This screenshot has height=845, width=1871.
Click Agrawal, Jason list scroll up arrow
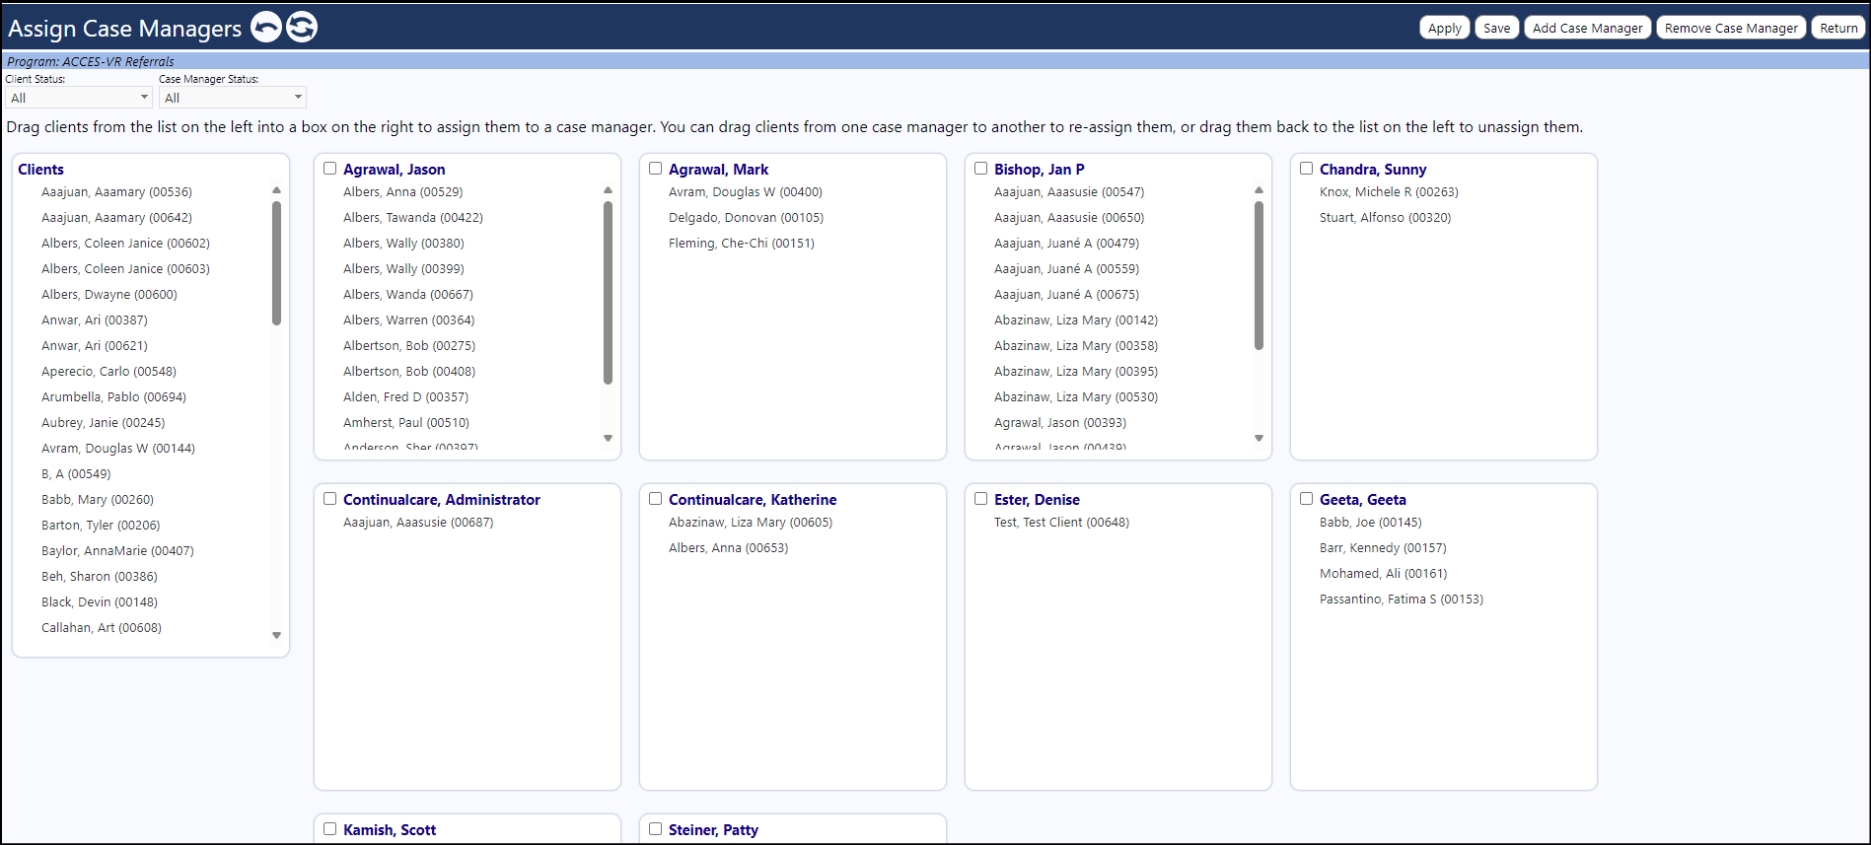pos(608,190)
